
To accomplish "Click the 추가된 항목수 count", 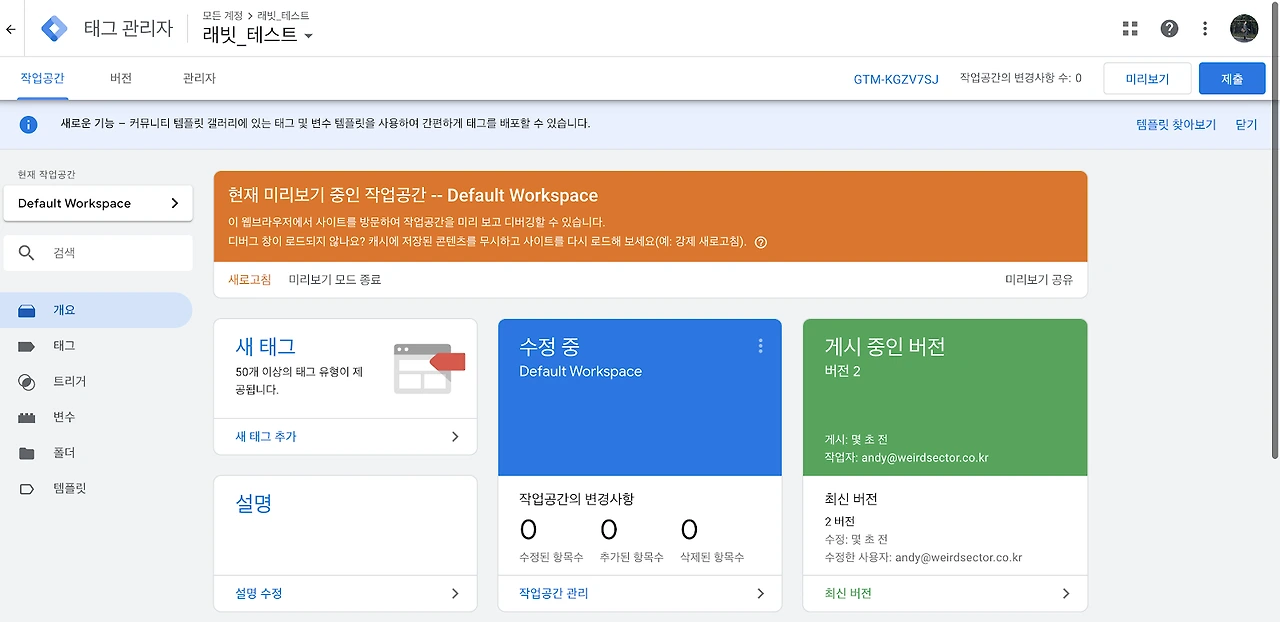I will pos(608,529).
